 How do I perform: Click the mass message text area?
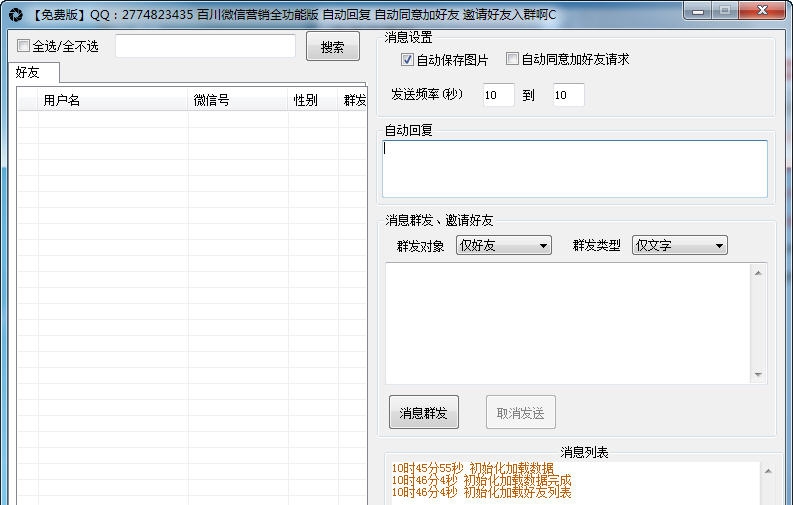coord(568,324)
